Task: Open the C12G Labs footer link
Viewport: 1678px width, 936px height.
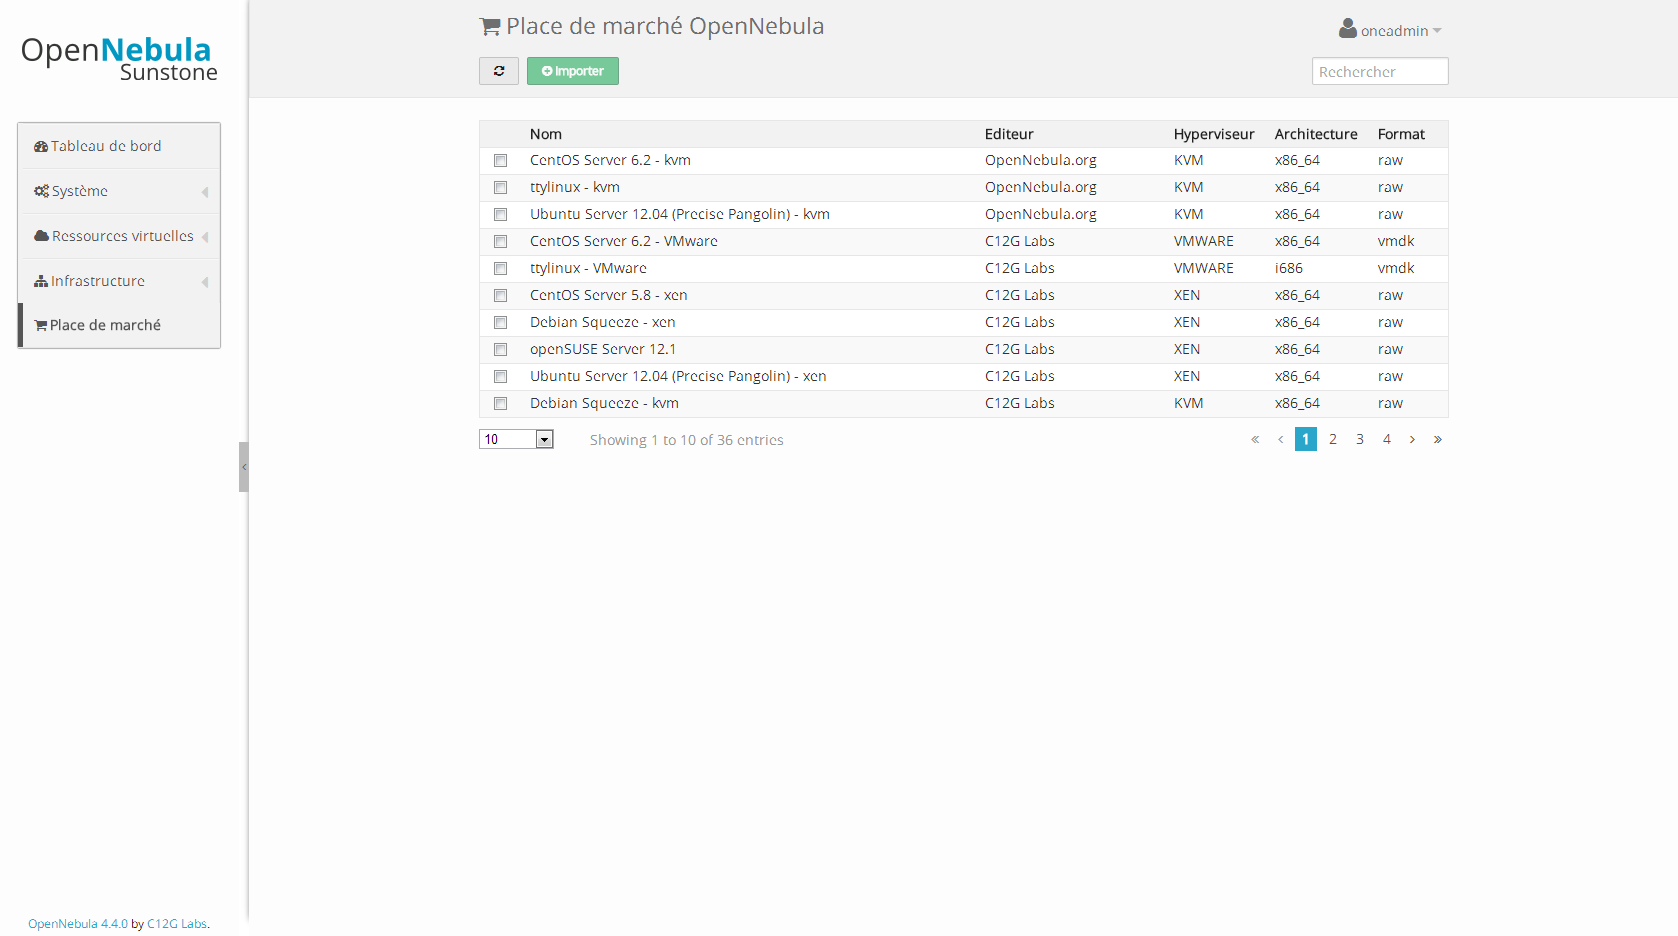Action: pyautogui.click(x=177, y=924)
